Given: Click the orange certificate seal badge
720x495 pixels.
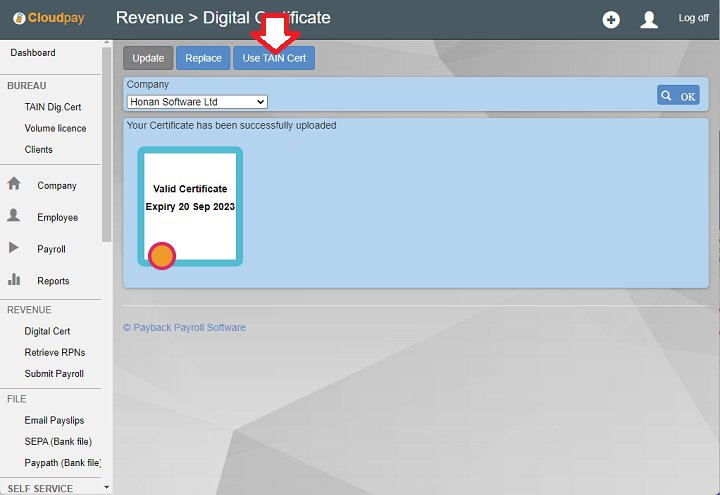Looking at the screenshot, I should pyautogui.click(x=162, y=256).
